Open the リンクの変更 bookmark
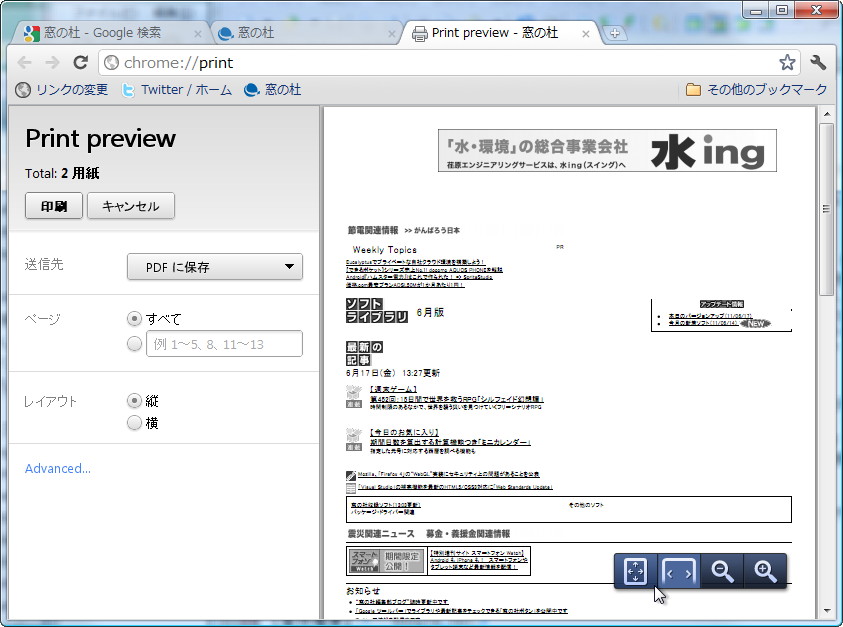Screen dimensions: 843x627 point(61,90)
